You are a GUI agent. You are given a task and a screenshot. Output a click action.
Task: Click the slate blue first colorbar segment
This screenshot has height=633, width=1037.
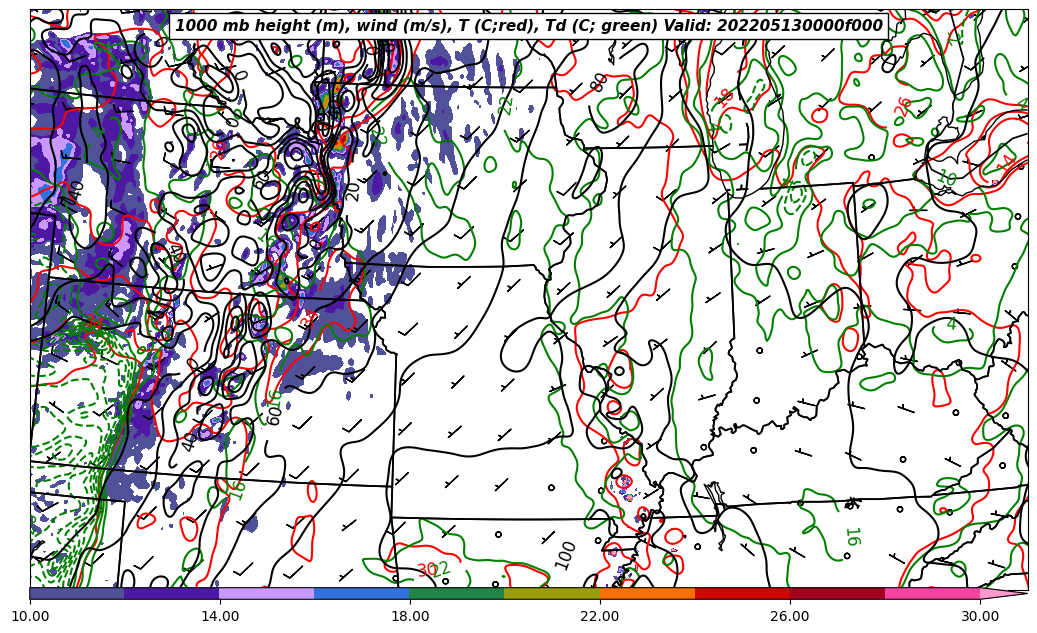(x=77, y=593)
